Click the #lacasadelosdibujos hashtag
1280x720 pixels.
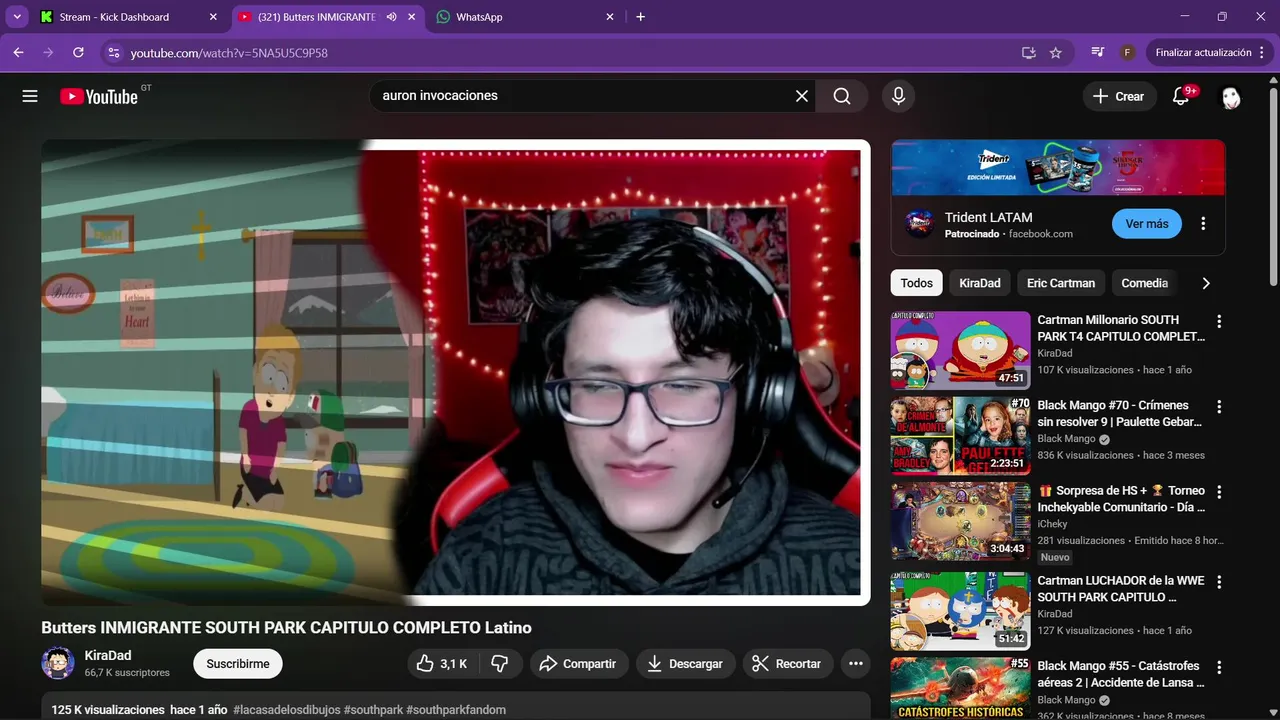287,710
